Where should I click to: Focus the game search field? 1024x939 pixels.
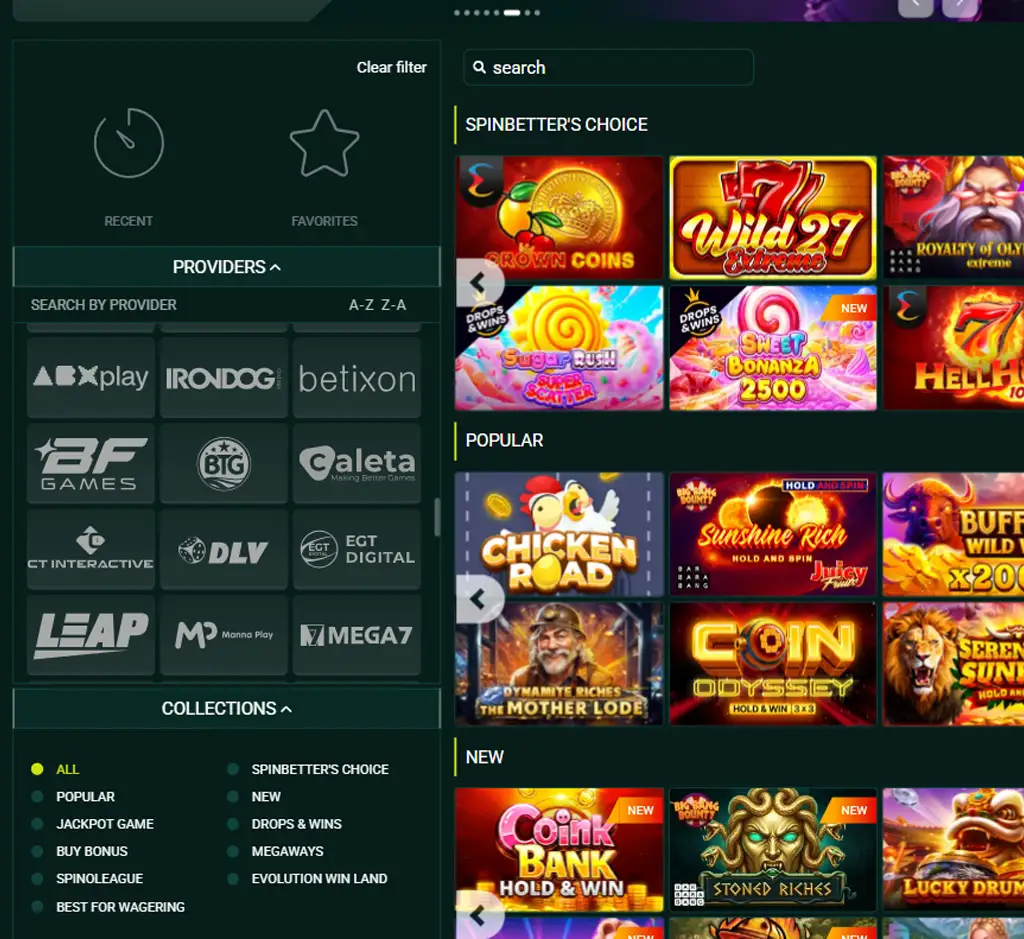pyautogui.click(x=608, y=67)
